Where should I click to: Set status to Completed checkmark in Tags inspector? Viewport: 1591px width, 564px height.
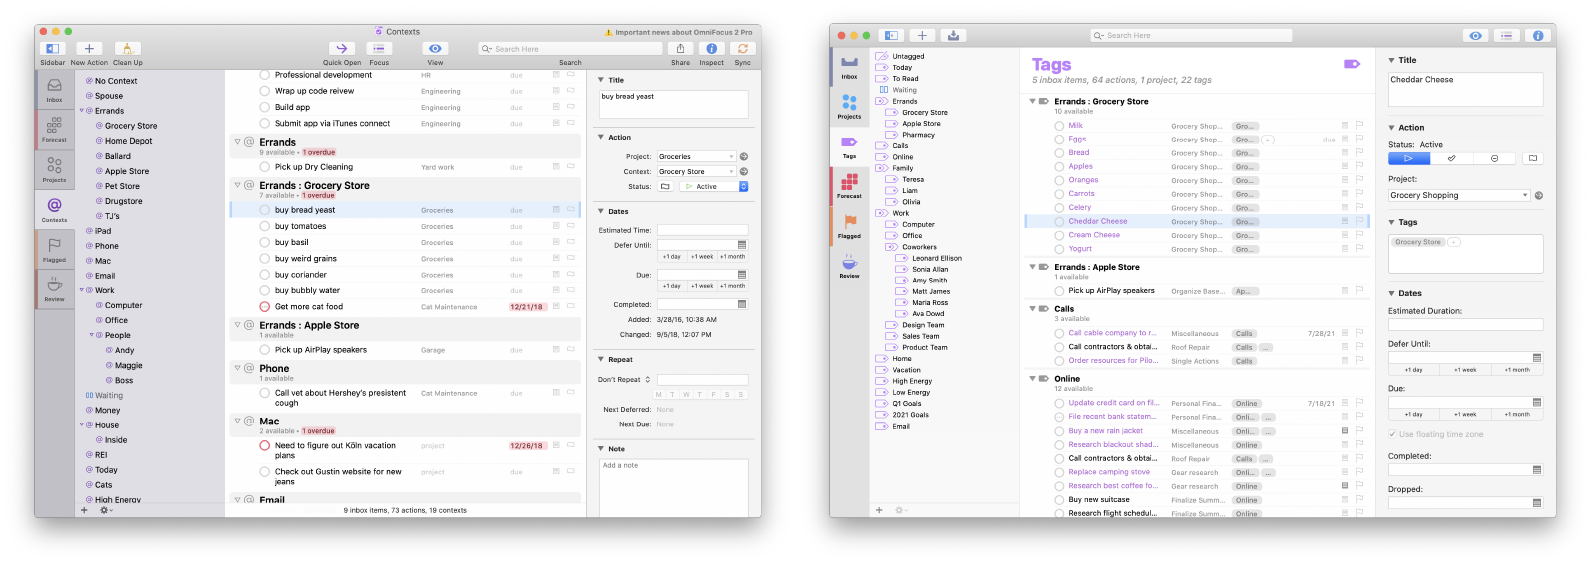click(x=1451, y=158)
